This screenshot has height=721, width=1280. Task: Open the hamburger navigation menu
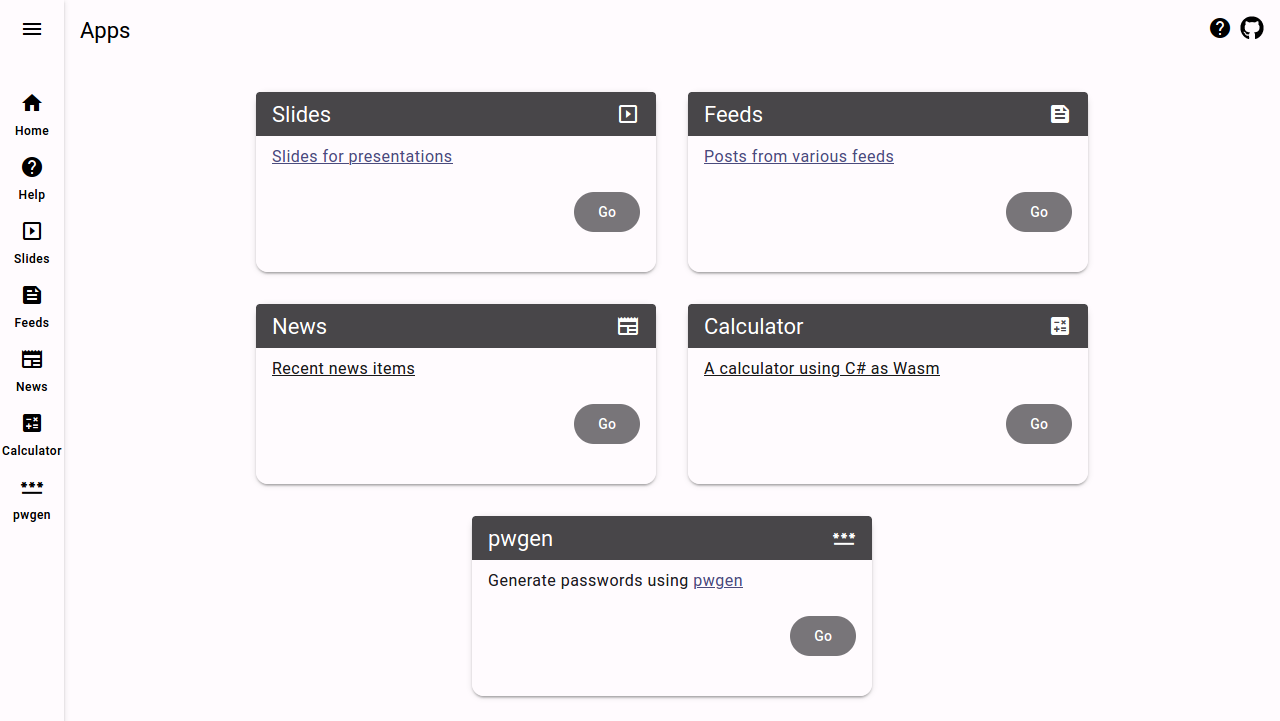point(32,29)
